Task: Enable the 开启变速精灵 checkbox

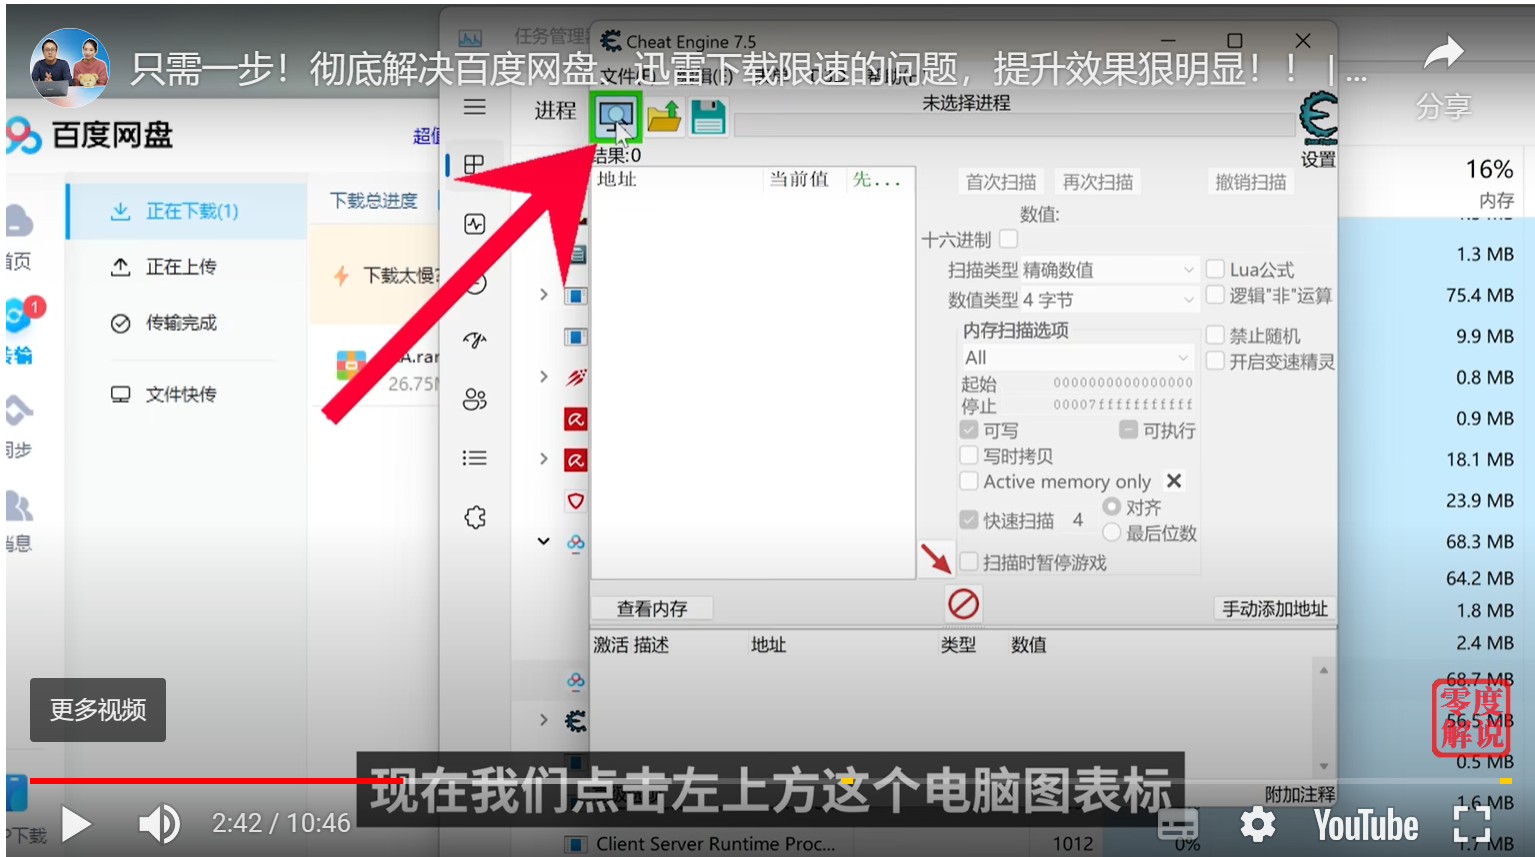Action: [x=1215, y=361]
